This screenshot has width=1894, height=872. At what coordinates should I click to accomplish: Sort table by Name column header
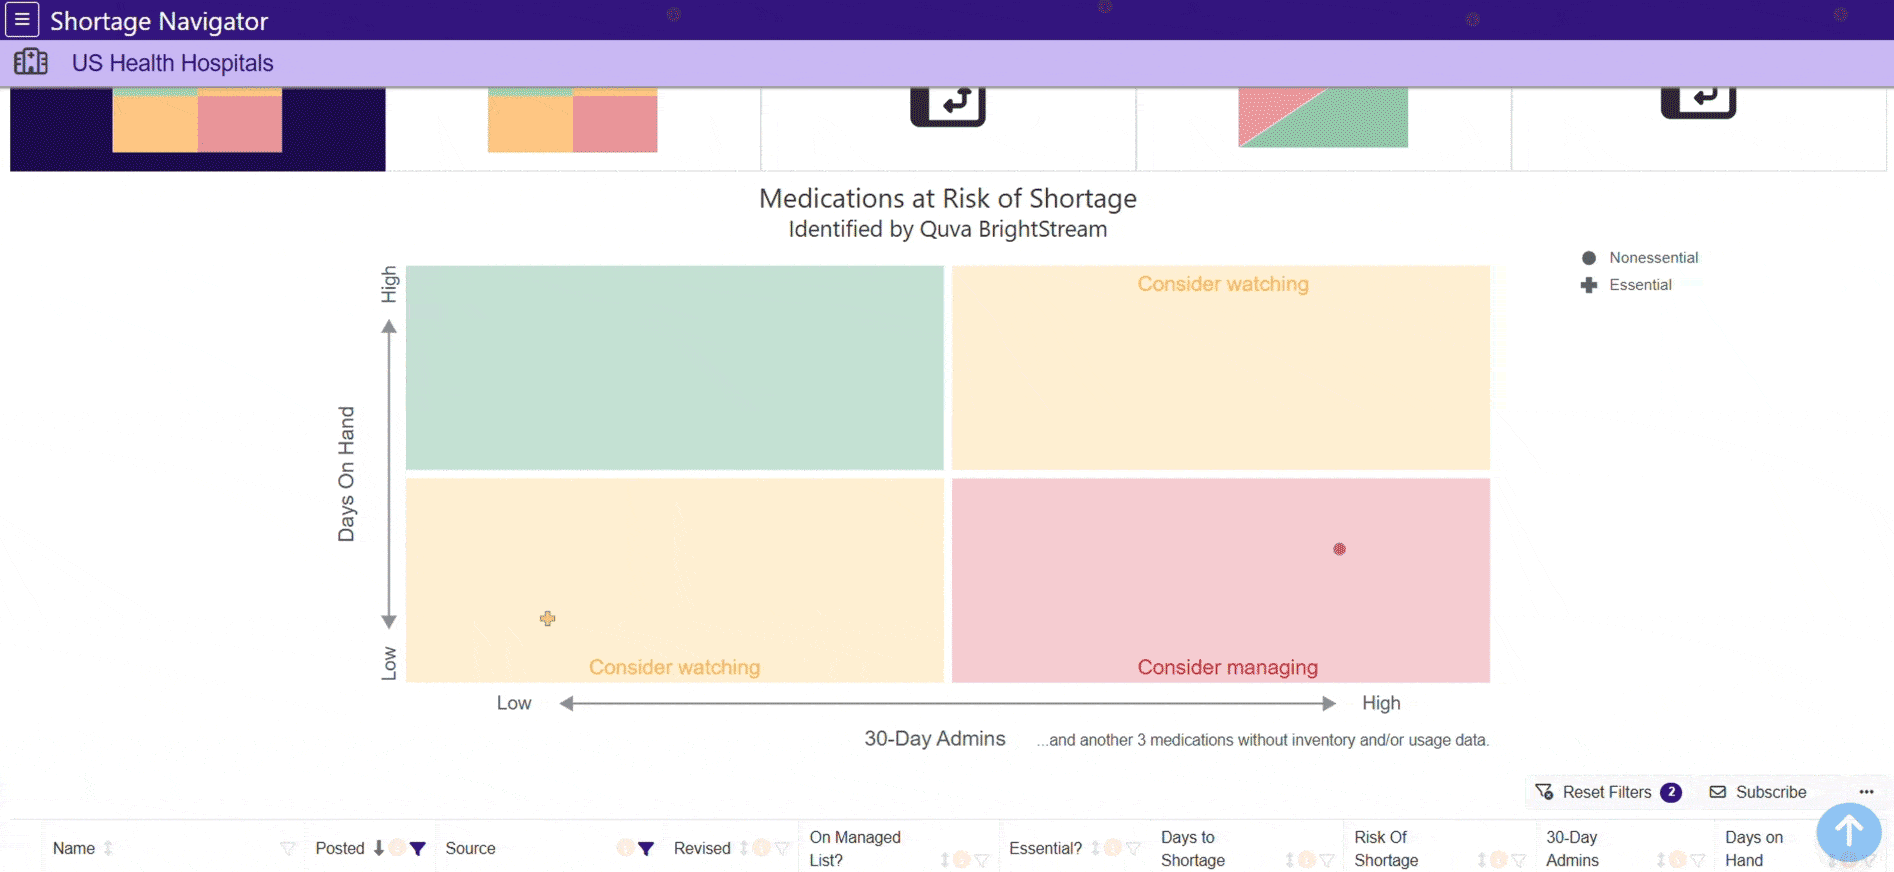tap(74, 849)
